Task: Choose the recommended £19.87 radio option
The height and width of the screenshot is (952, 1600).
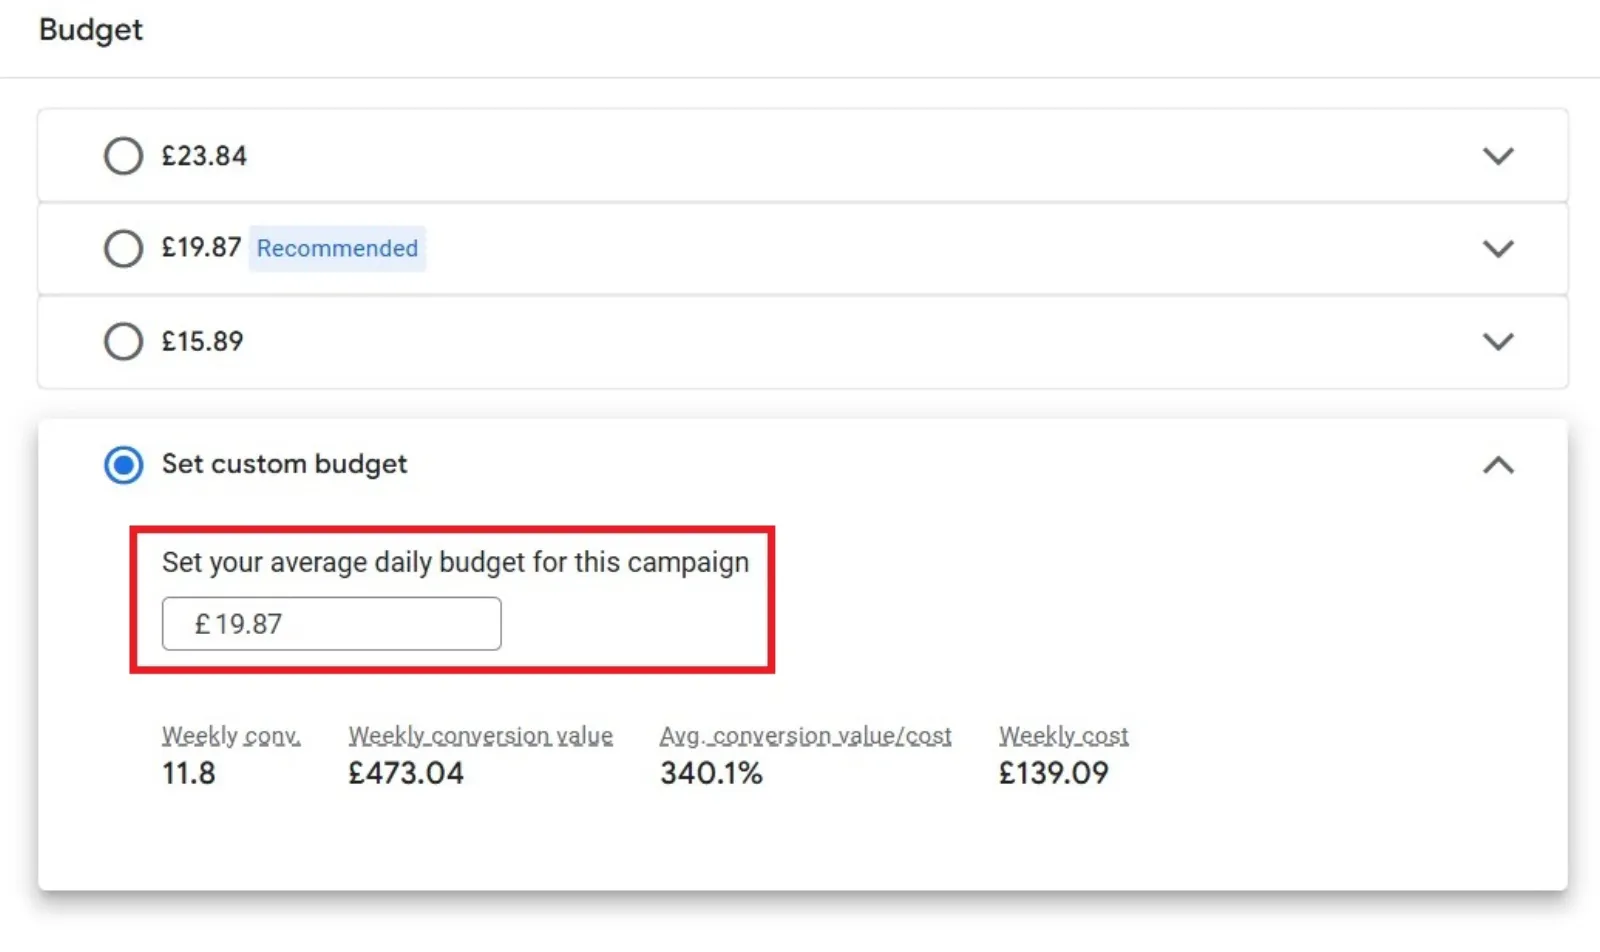Action: click(x=123, y=248)
